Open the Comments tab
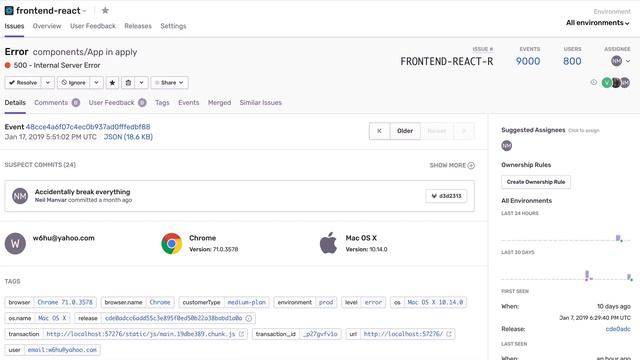 click(57, 102)
